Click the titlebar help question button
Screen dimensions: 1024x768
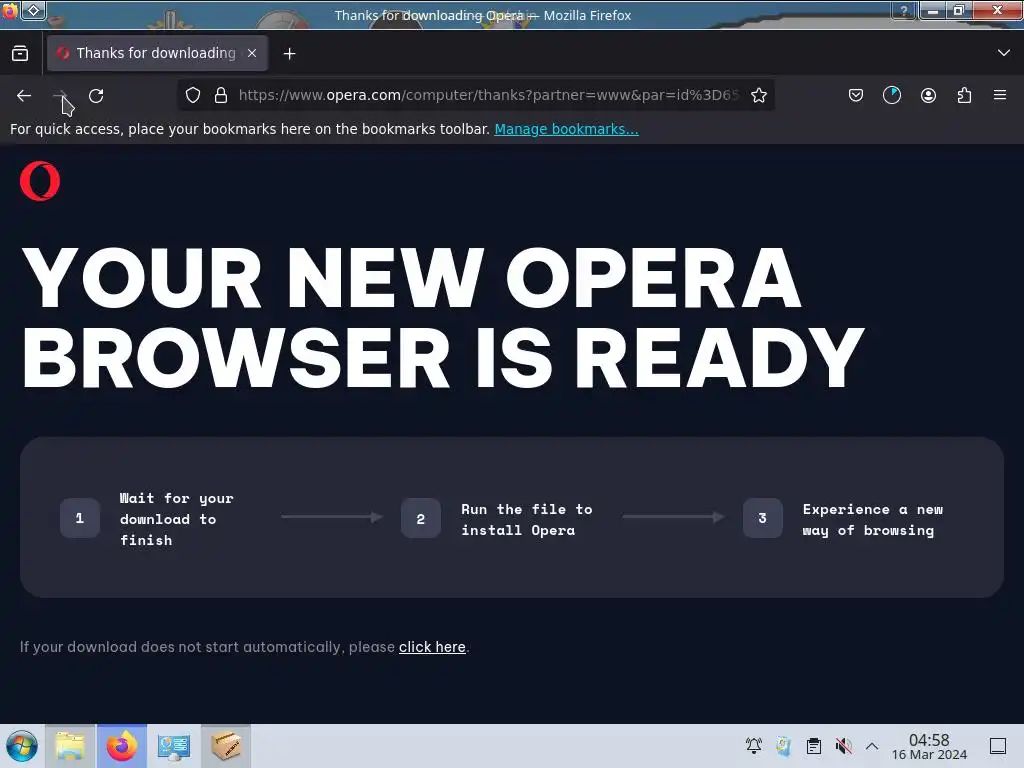pyautogui.click(x=904, y=10)
